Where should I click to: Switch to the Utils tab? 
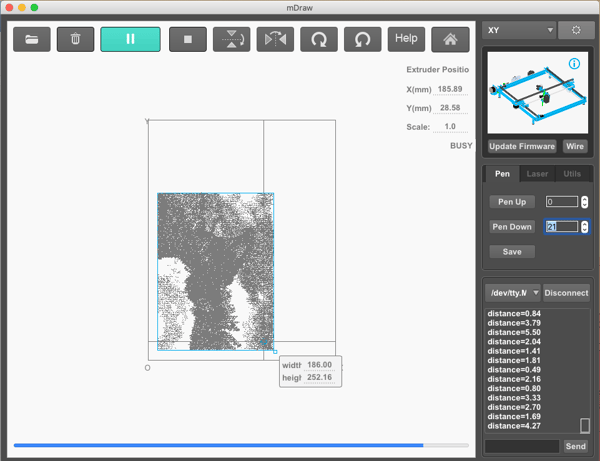point(572,174)
